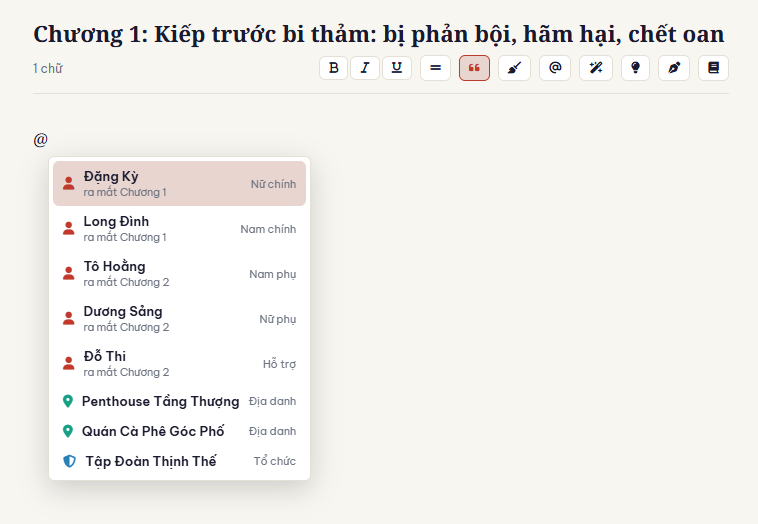Image resolution: width=758 pixels, height=524 pixels.
Task: Open the book notes icon
Action: (714, 68)
